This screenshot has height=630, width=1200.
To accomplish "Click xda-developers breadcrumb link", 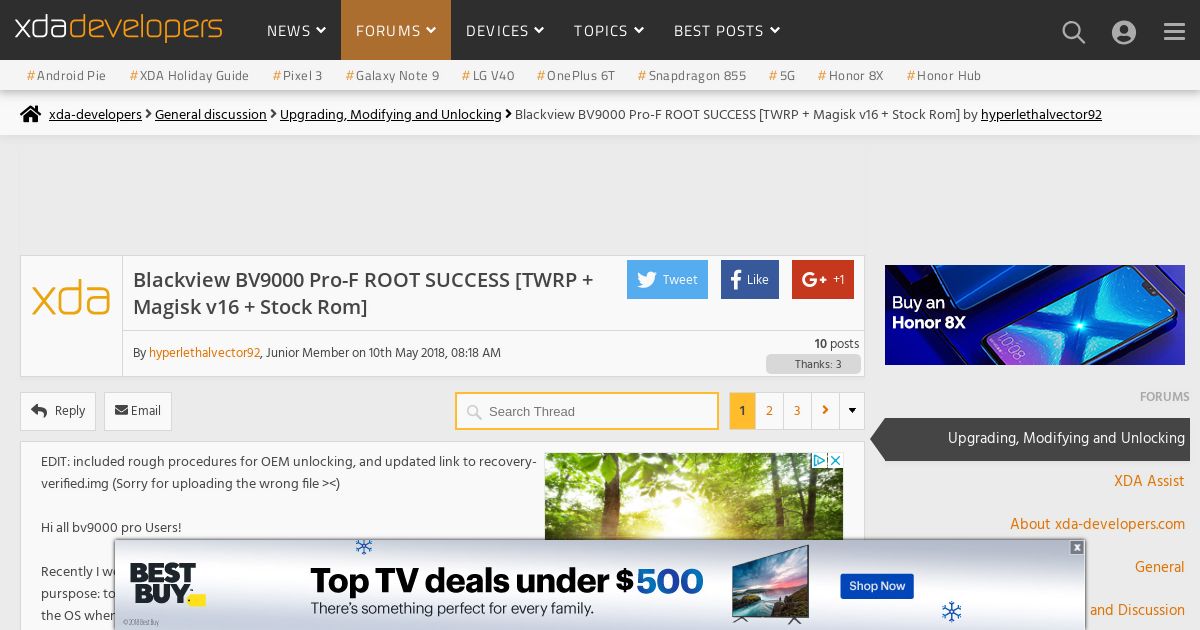I will [x=95, y=115].
